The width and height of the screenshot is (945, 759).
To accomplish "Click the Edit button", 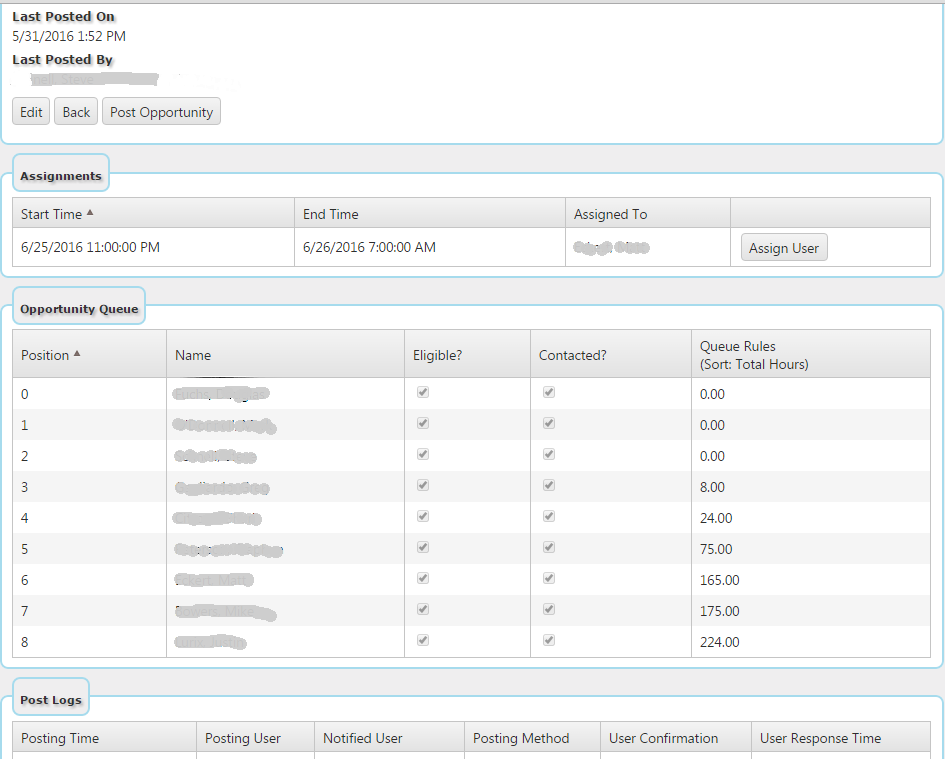I will (31, 112).
